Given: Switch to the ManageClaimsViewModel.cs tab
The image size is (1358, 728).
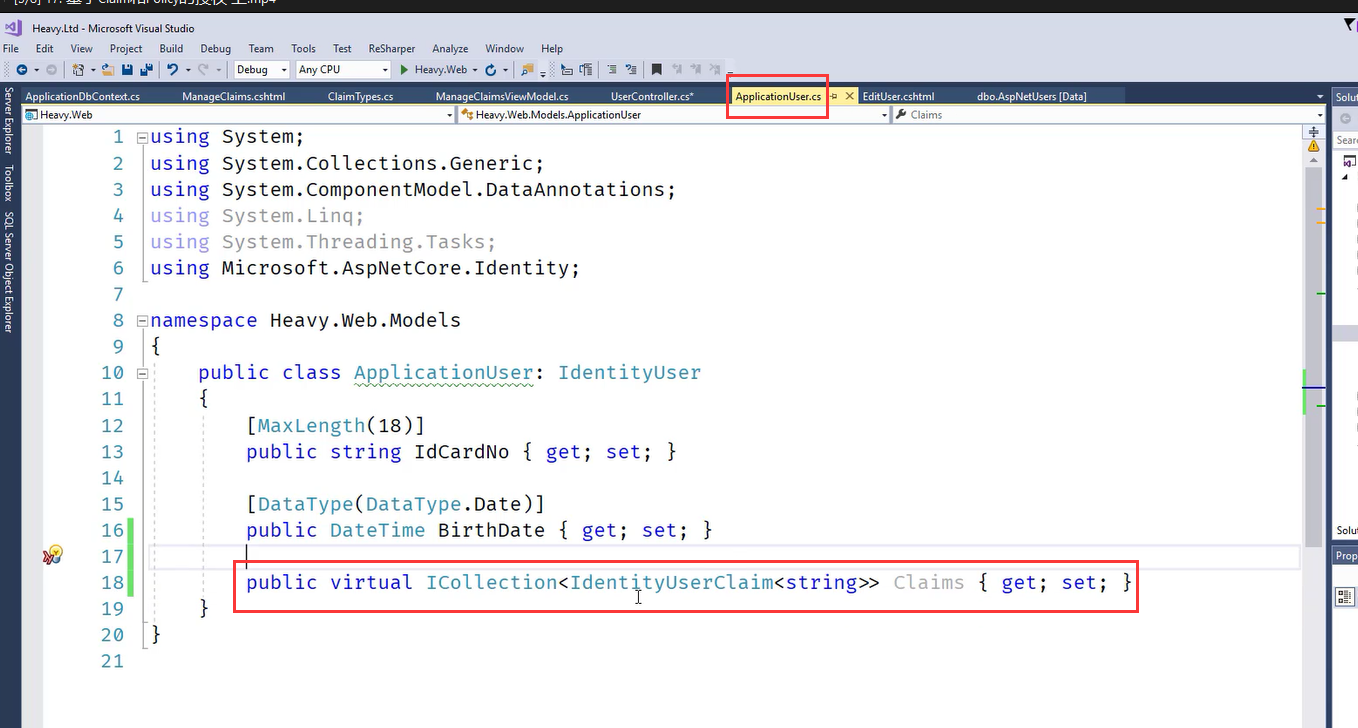Looking at the screenshot, I should pos(502,96).
